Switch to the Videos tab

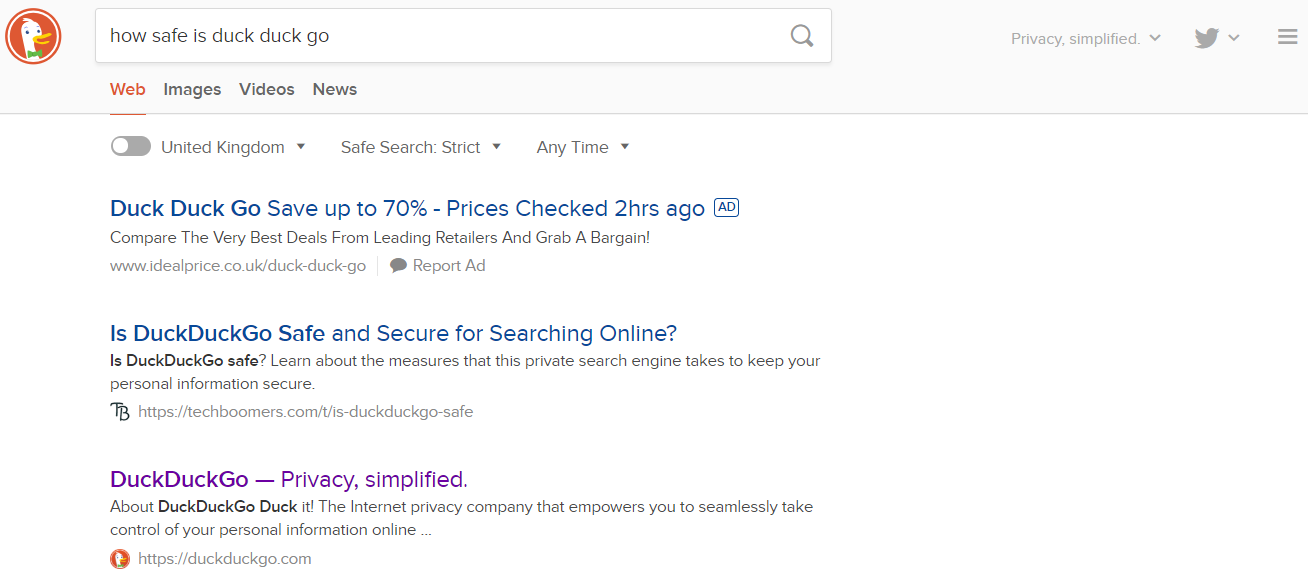pos(267,89)
